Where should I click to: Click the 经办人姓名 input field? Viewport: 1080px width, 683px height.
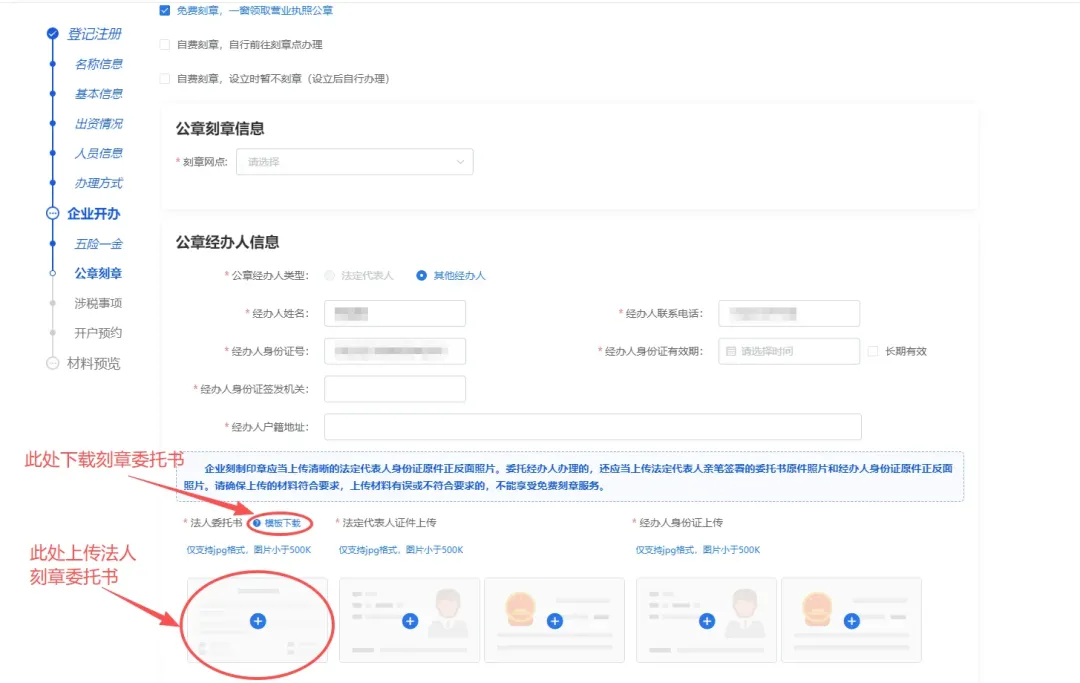(x=394, y=313)
